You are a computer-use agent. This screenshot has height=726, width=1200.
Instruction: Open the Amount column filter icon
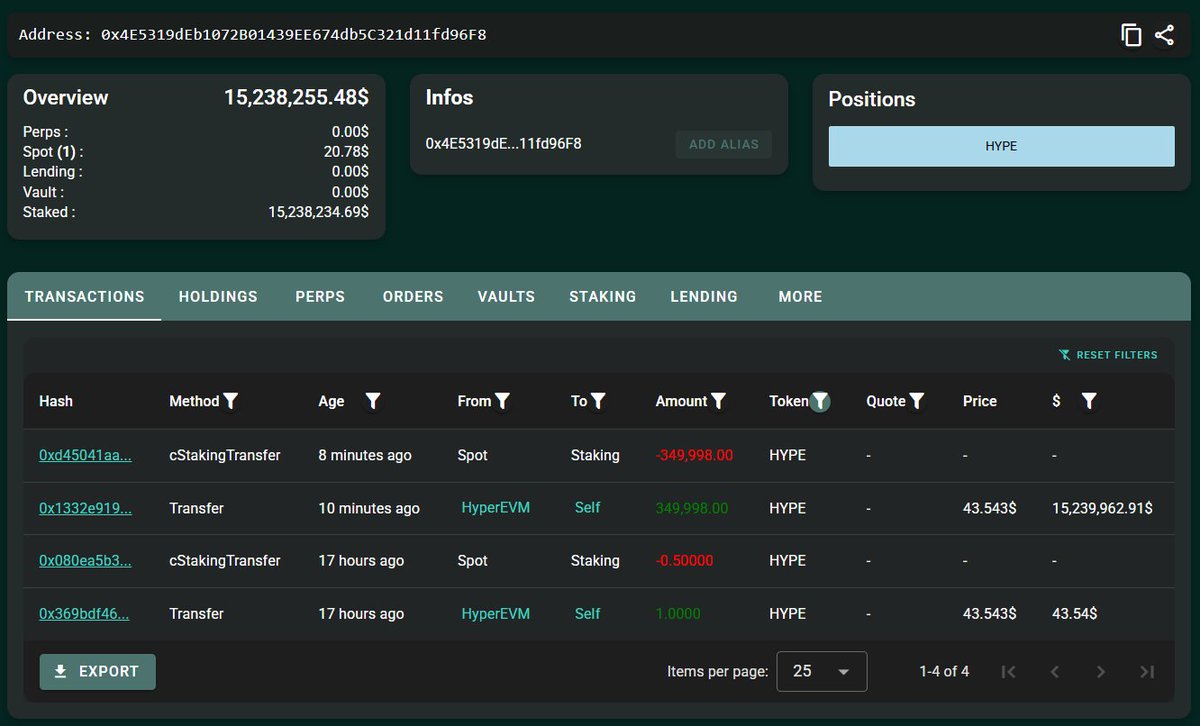coord(718,401)
